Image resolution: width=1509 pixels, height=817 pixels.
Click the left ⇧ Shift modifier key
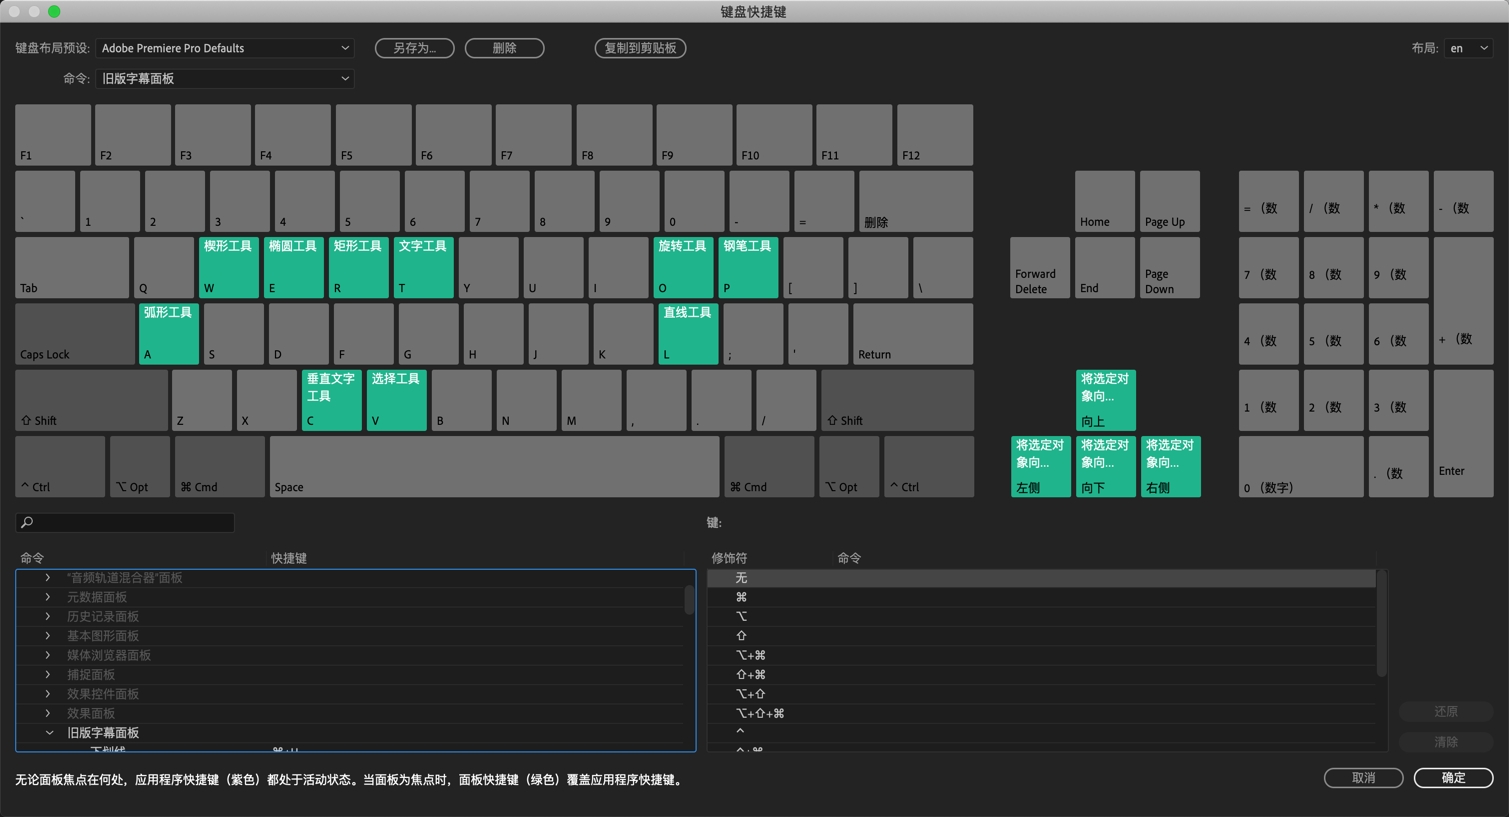(x=91, y=400)
